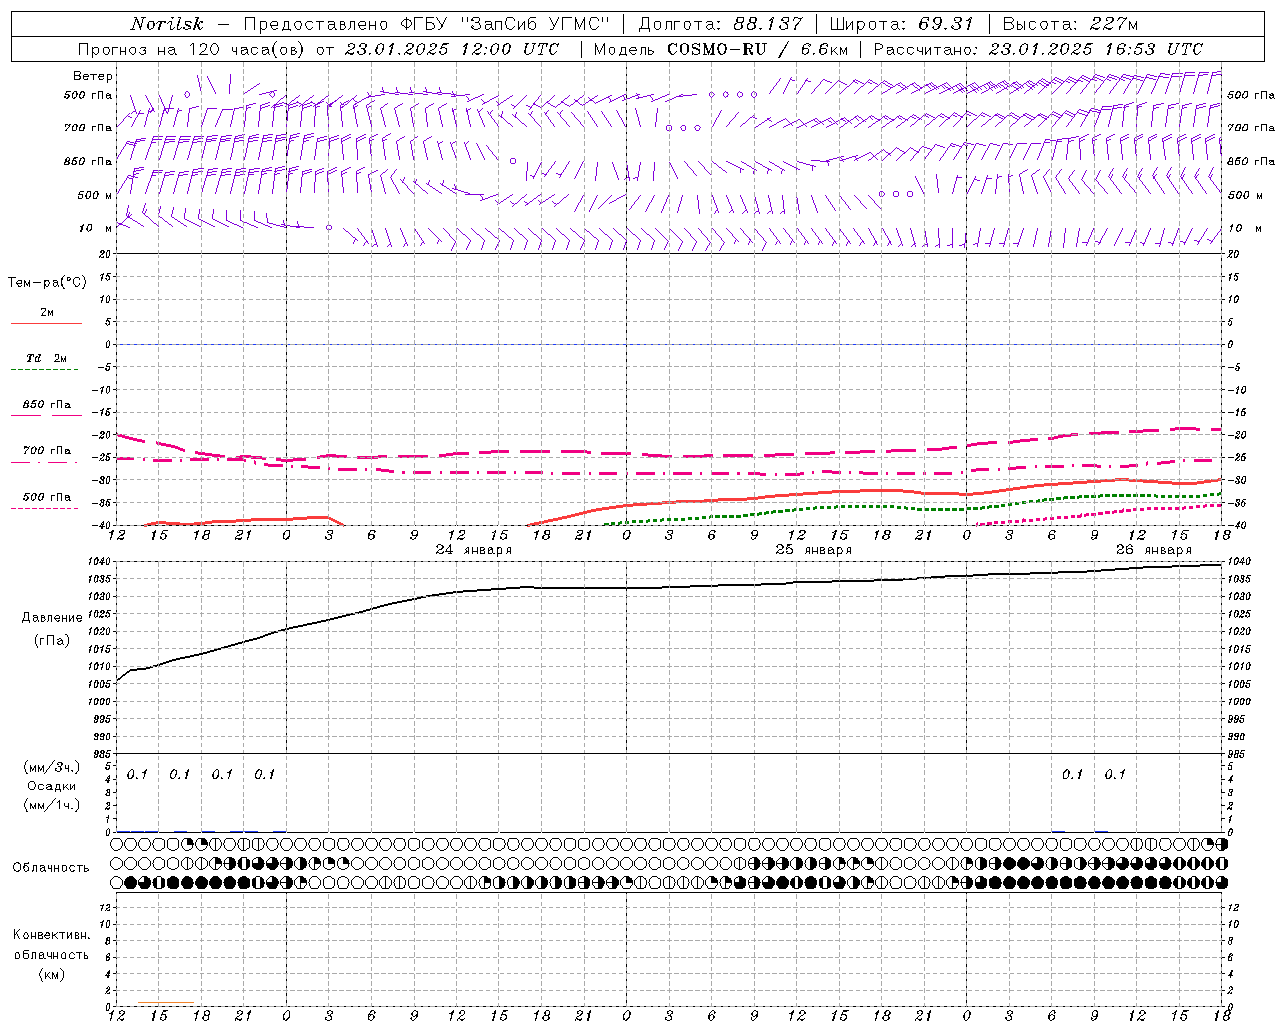Screen dimensions: 1280x1024
Task: Click the Ветер panel label
Action: tap(93, 76)
